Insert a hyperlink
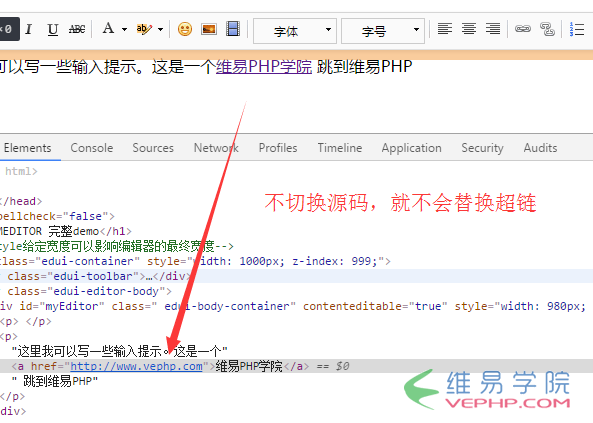The image size is (593, 423). 523,29
